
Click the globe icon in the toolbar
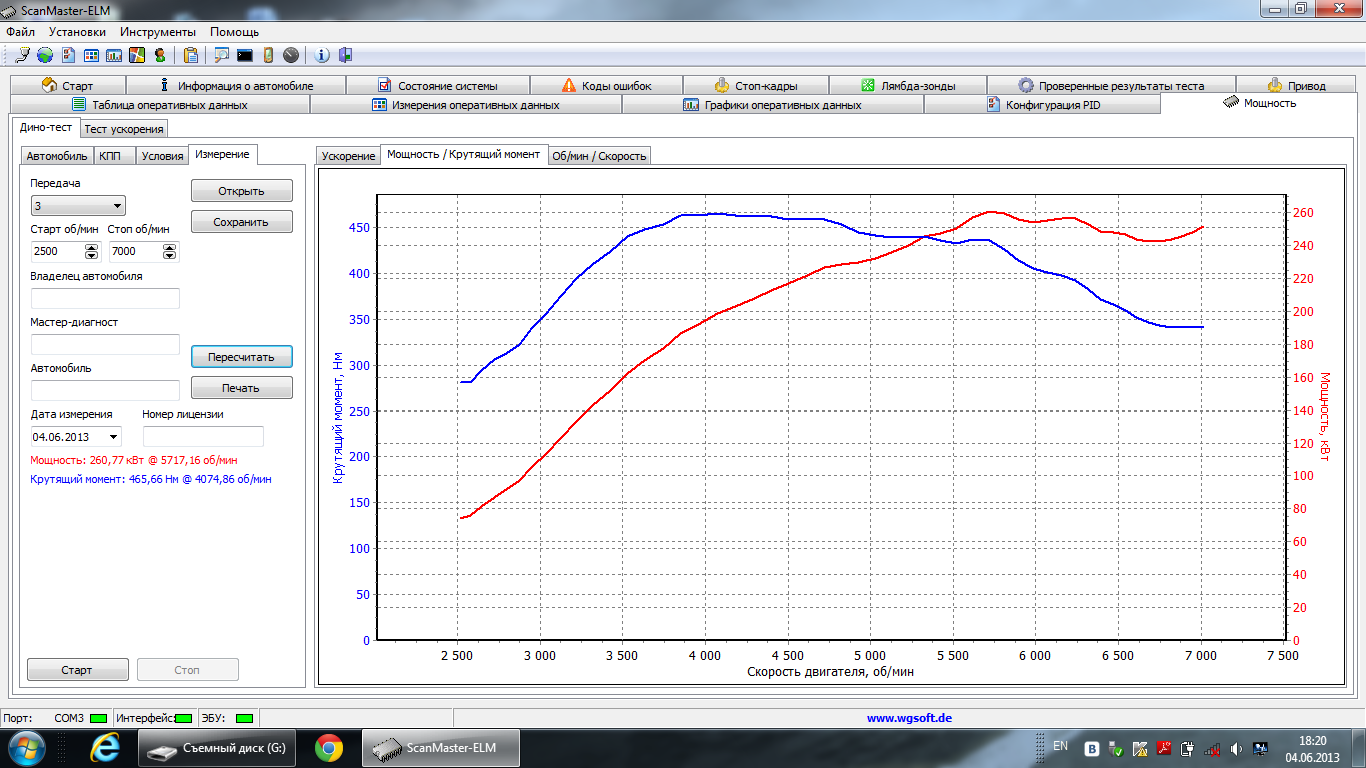click(x=45, y=55)
